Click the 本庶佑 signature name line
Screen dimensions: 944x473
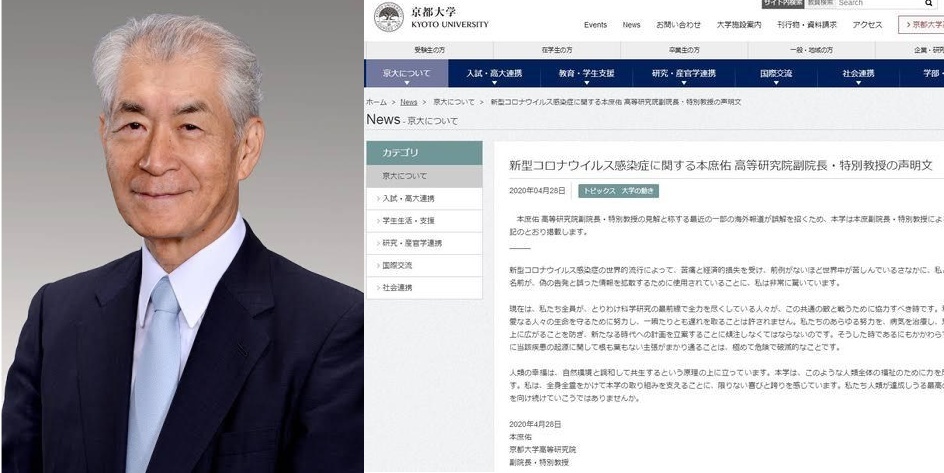521,437
